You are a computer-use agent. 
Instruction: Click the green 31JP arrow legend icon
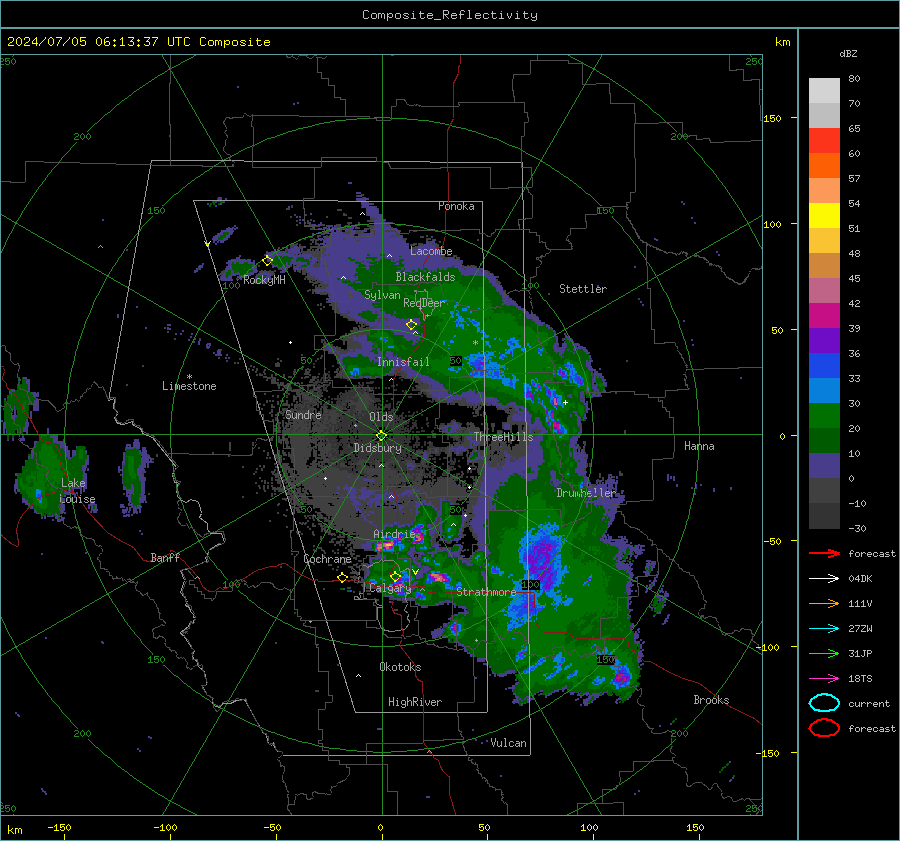(824, 653)
